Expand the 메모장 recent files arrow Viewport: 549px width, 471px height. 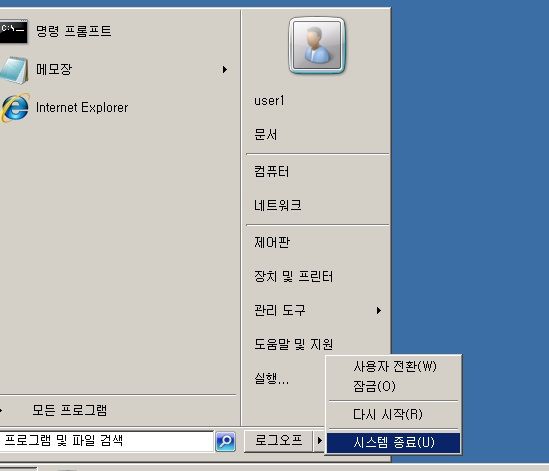(224, 70)
